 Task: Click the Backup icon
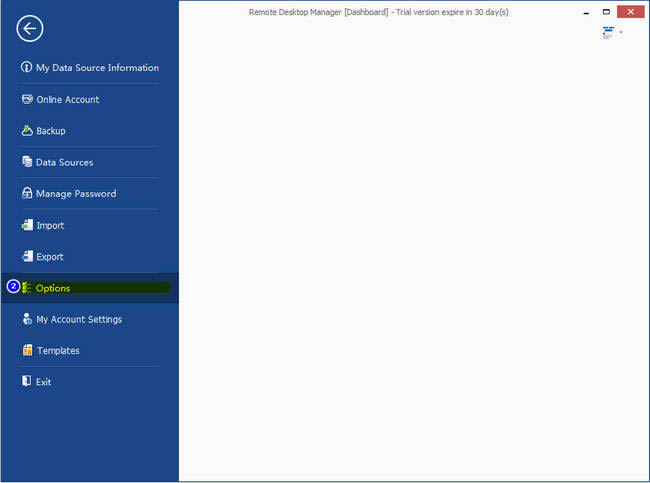(x=27, y=131)
